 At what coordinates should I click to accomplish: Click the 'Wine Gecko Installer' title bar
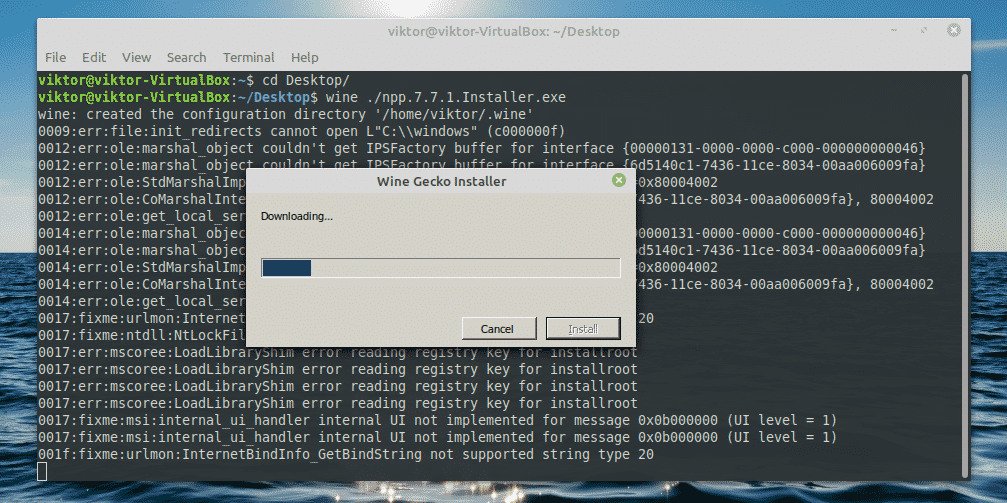pos(441,181)
